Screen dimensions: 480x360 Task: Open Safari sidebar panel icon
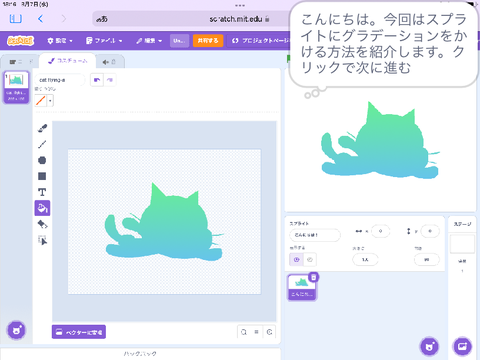coord(16,19)
